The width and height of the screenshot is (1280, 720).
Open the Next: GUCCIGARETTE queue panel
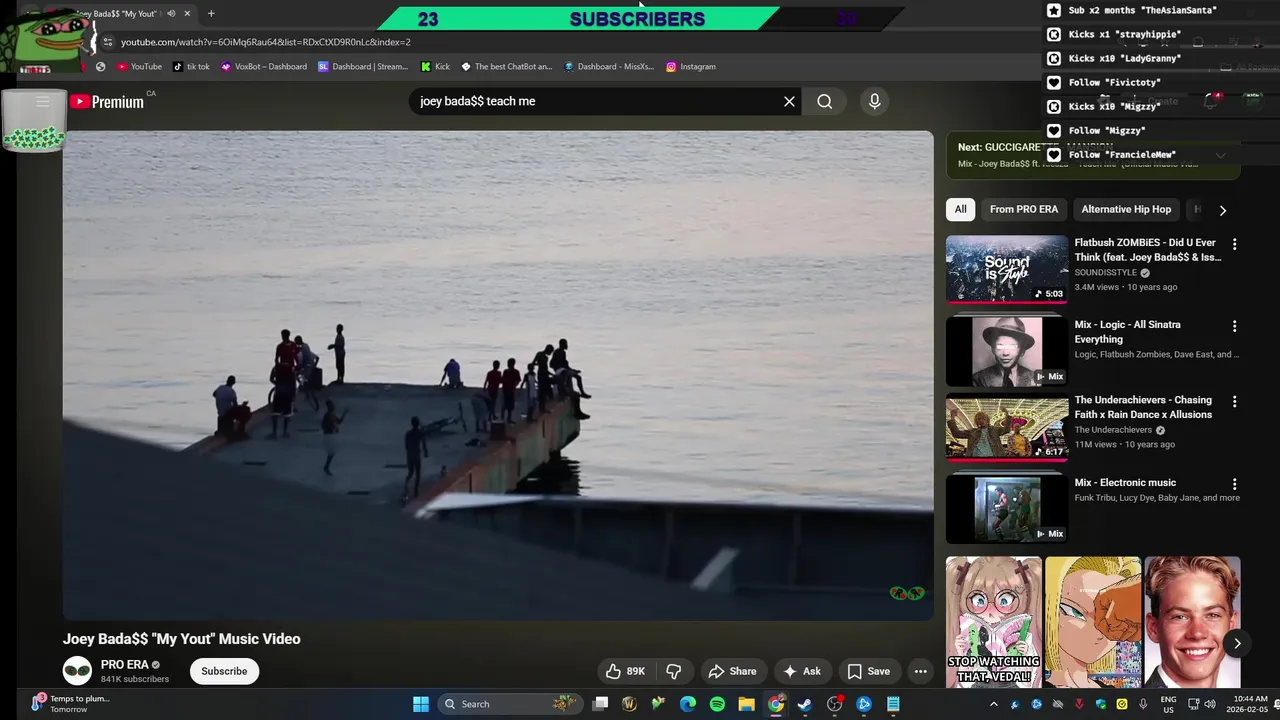pyautogui.click(x=1093, y=155)
